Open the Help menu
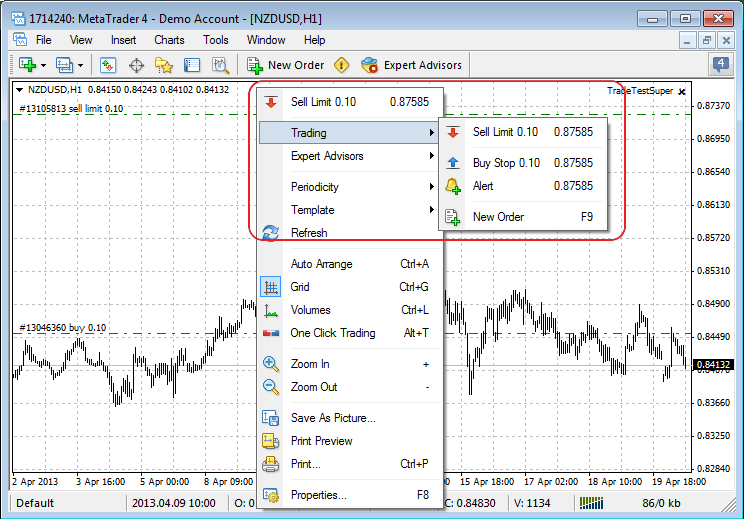744x519 pixels. point(314,40)
